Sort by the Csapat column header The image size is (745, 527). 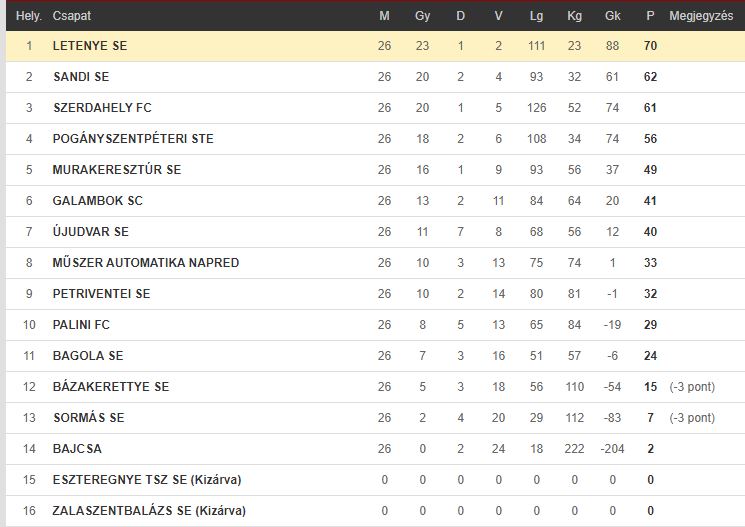pos(72,16)
